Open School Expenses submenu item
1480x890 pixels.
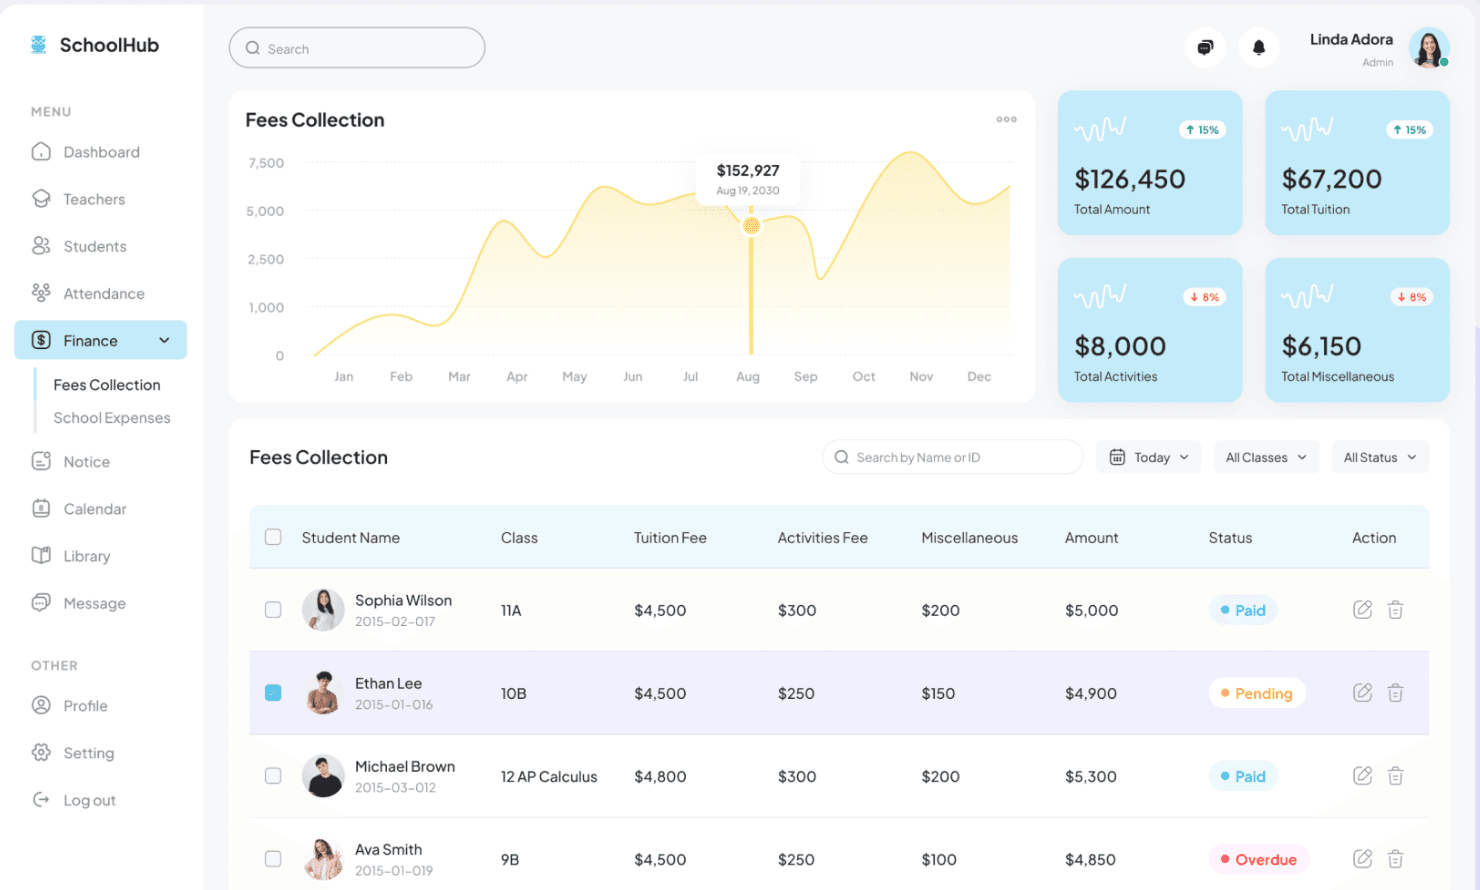click(112, 418)
